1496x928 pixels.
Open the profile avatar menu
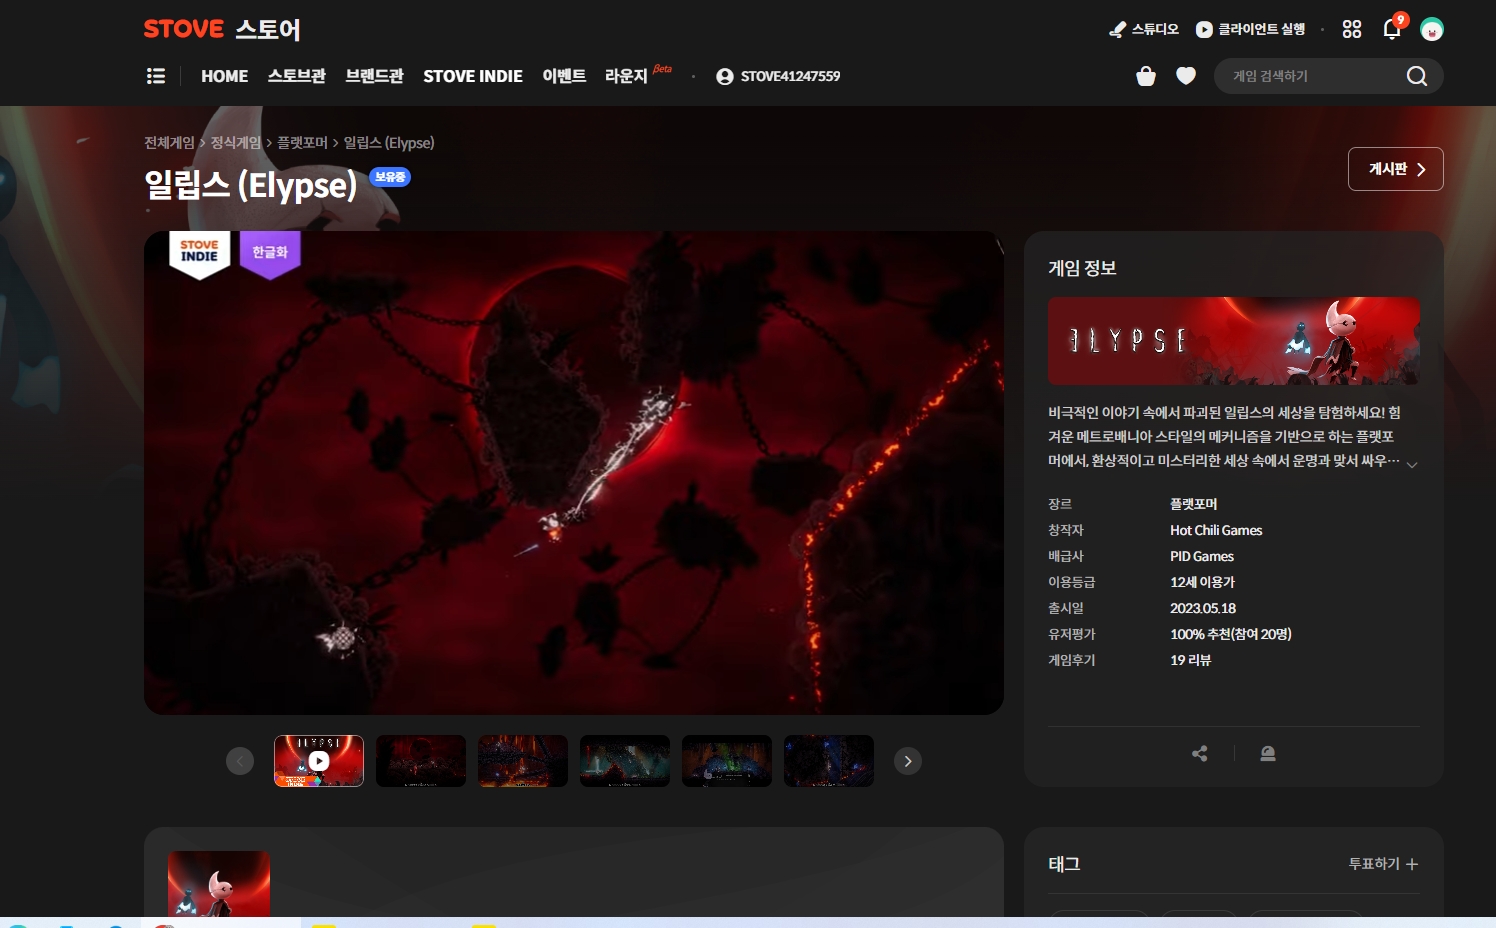click(1432, 30)
